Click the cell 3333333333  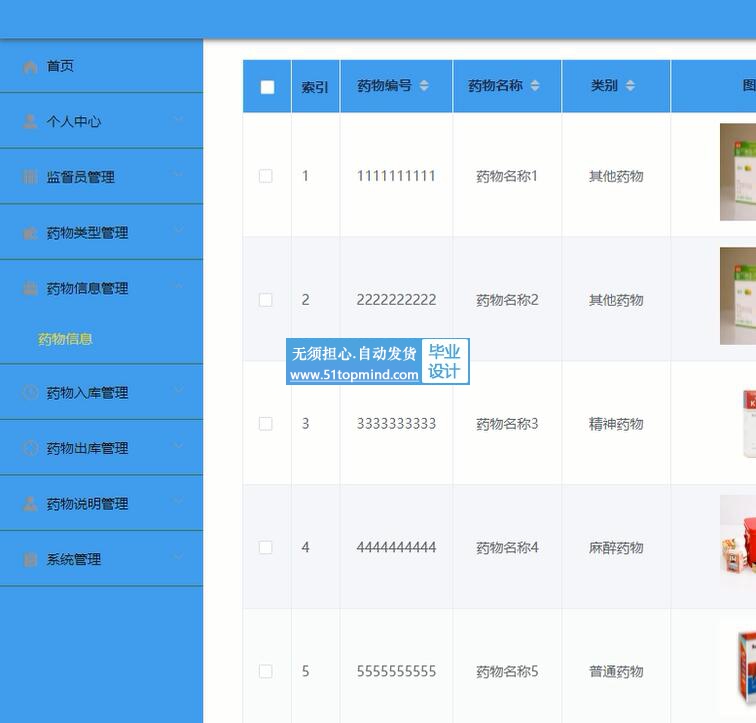point(396,424)
